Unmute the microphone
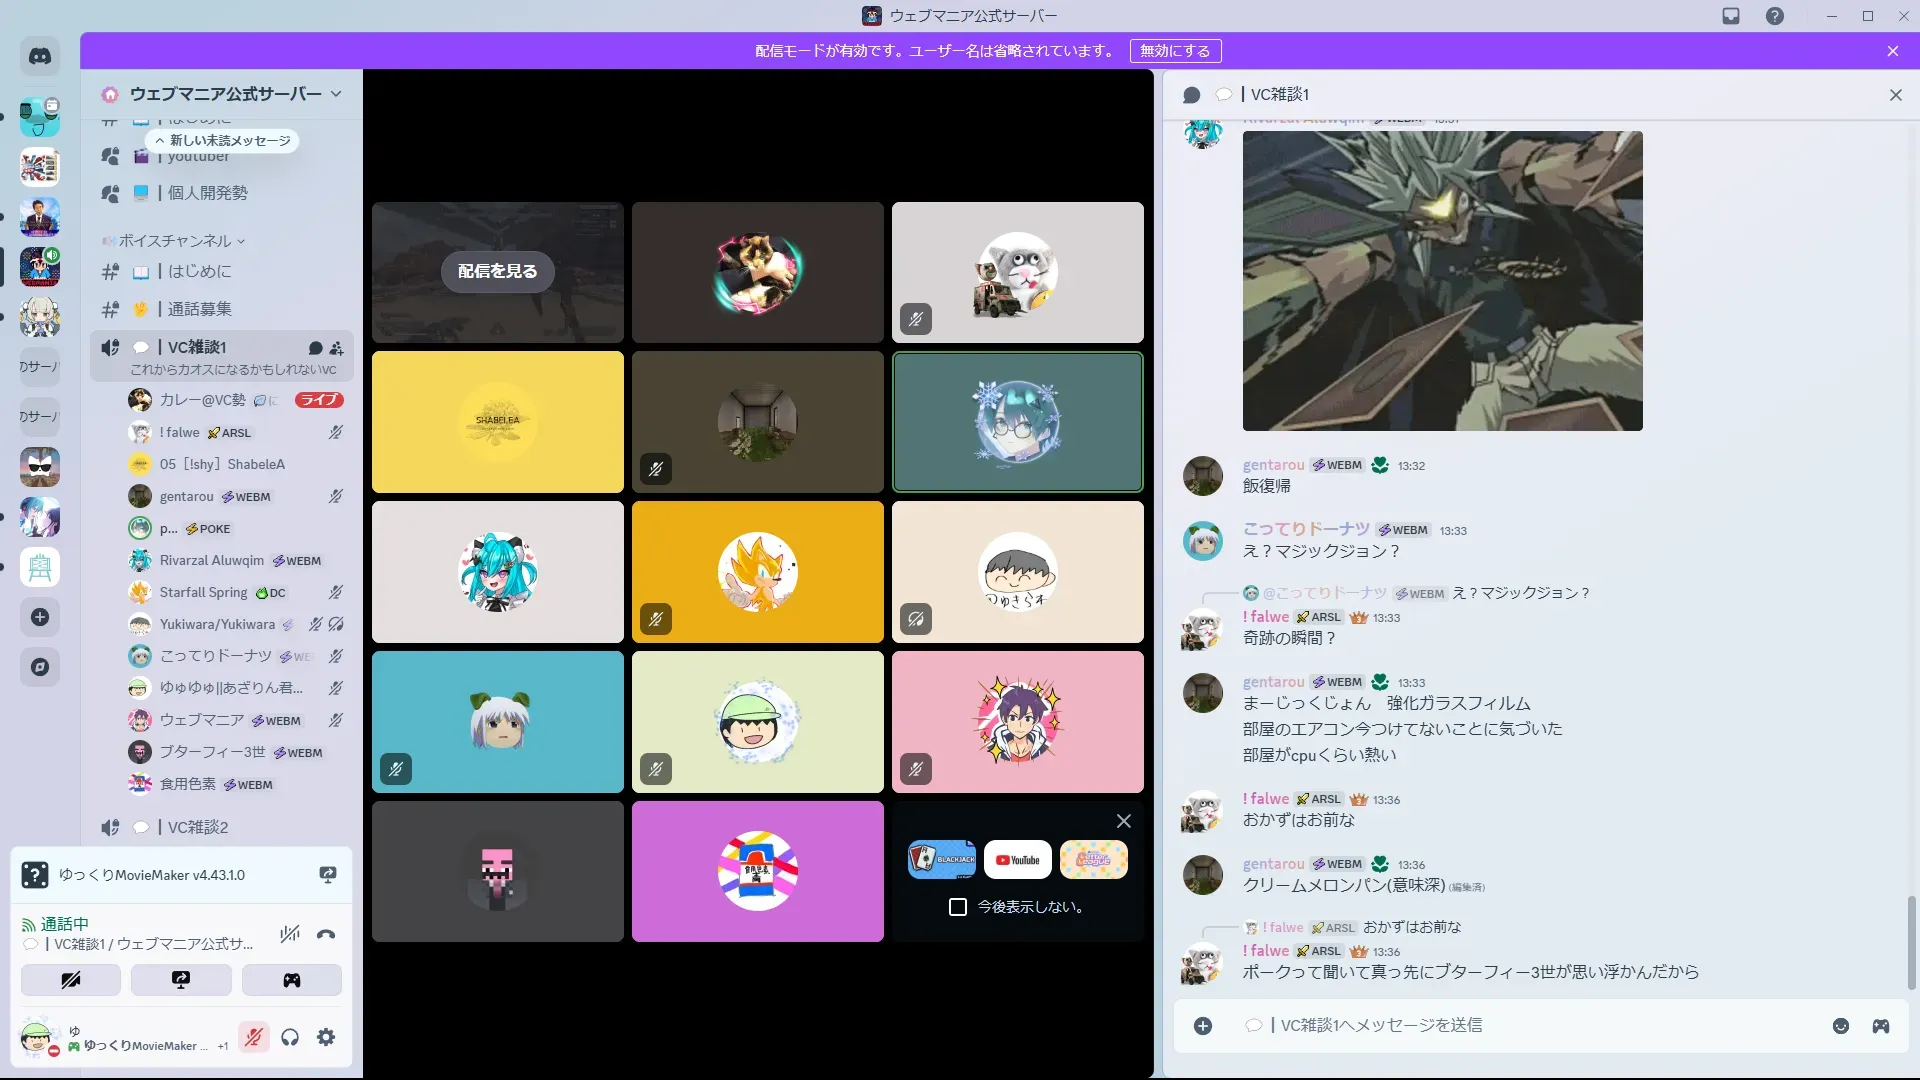This screenshot has height=1080, width=1920. [254, 1038]
